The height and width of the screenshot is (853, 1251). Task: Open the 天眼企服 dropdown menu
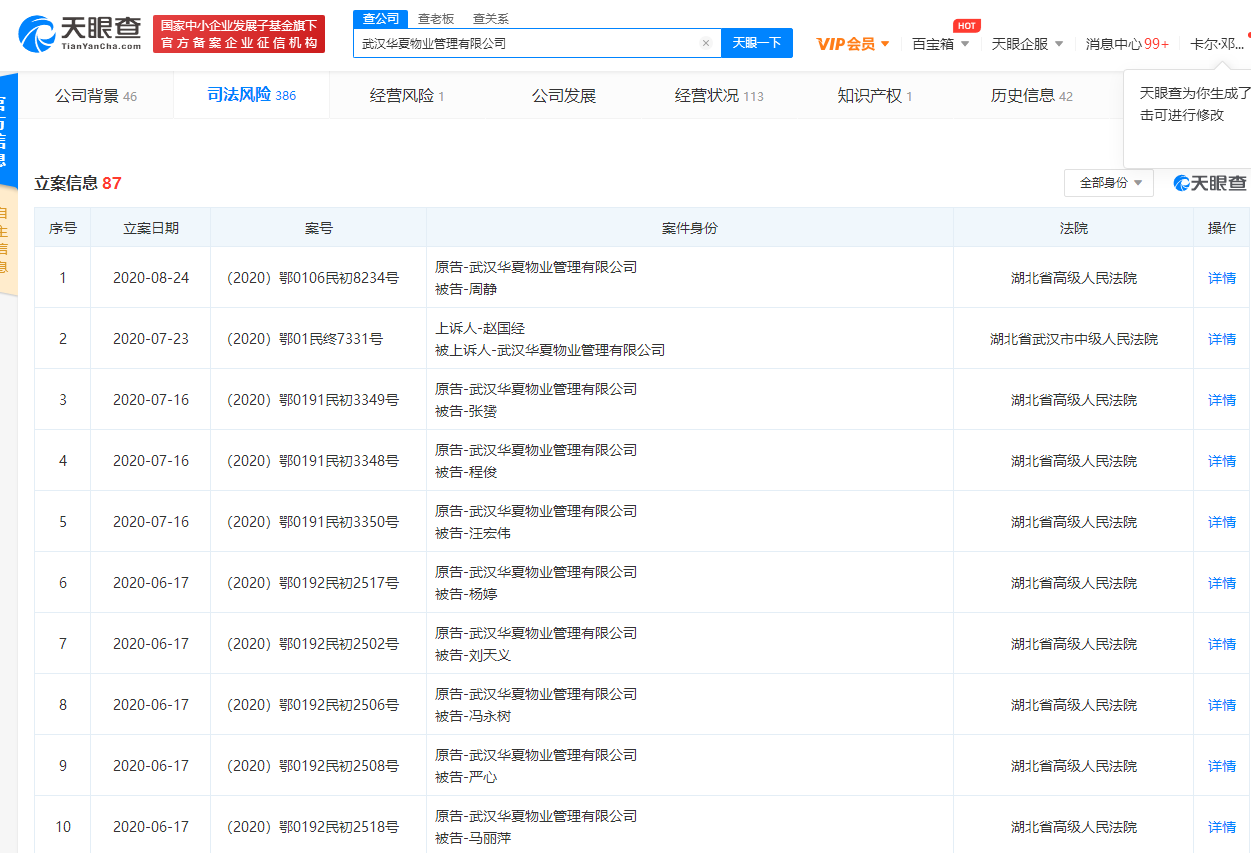coord(1027,44)
